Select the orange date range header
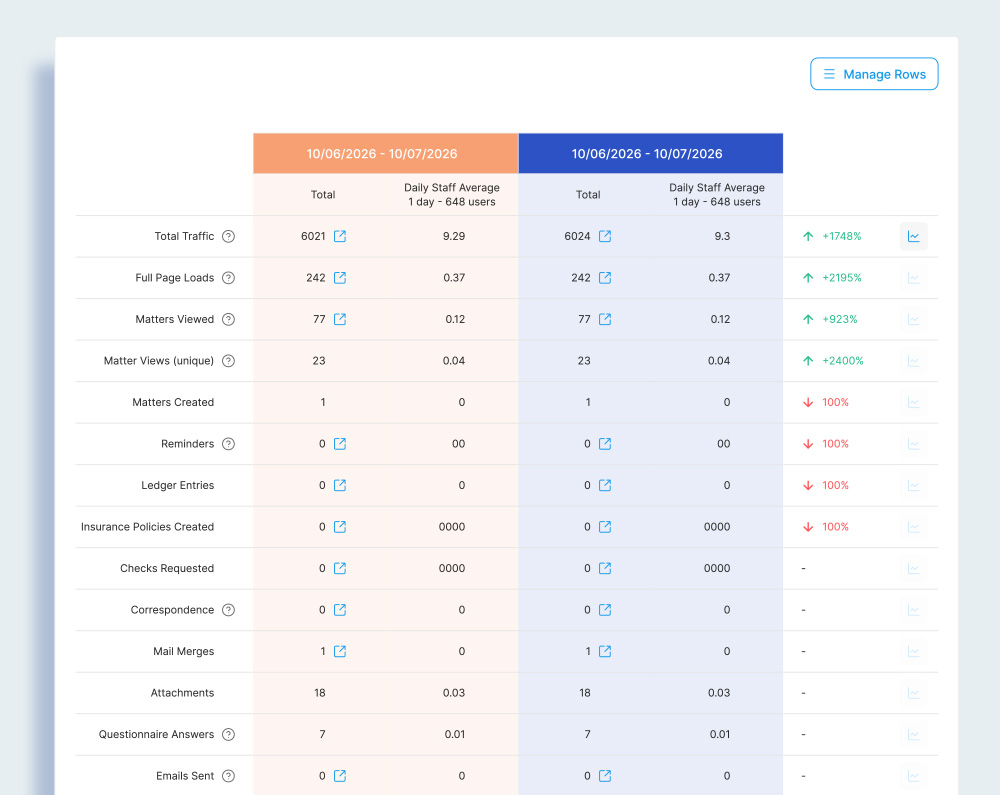The height and width of the screenshot is (795, 1000). (x=385, y=154)
